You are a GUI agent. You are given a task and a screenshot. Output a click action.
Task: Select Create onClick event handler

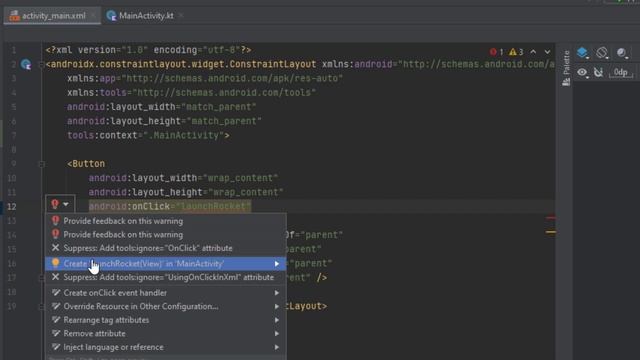tap(166, 293)
